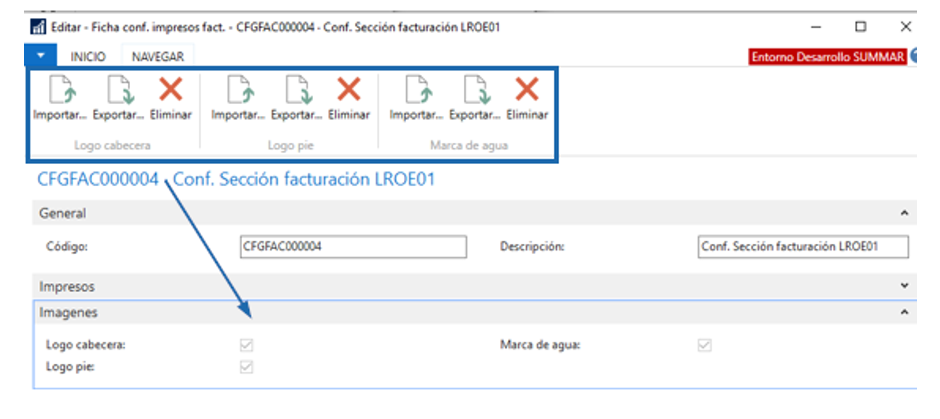
Task: Collapse the Imagenes section
Action: [x=905, y=313]
